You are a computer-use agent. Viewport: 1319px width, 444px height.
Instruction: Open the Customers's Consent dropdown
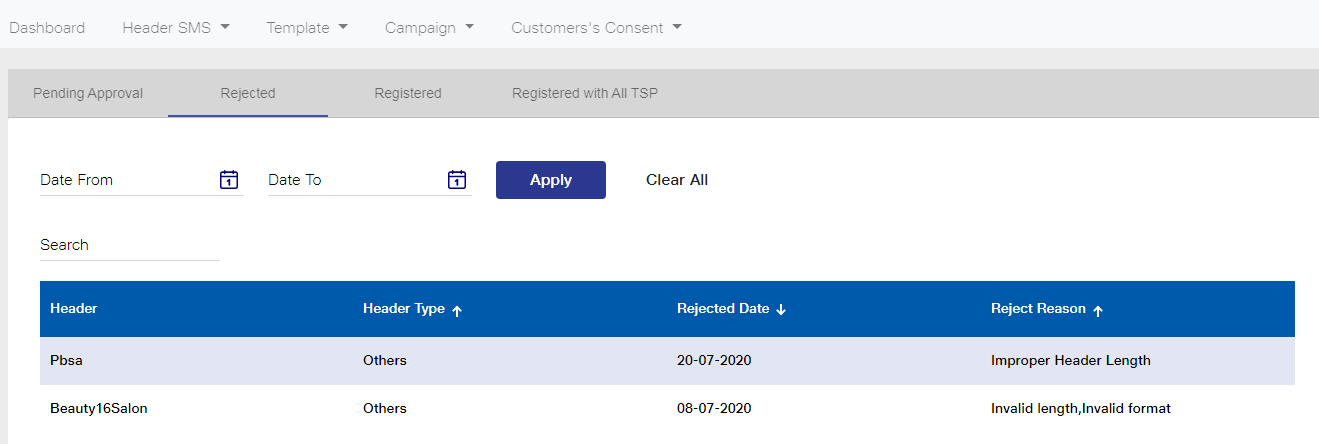(597, 28)
